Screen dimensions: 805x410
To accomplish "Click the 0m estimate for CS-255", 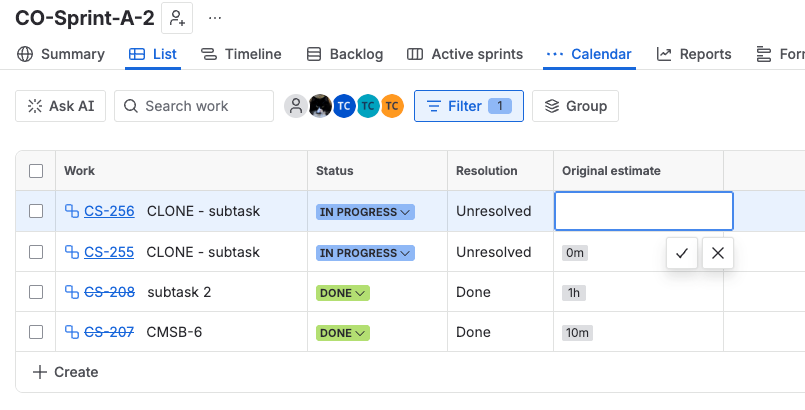I will 574,253.
